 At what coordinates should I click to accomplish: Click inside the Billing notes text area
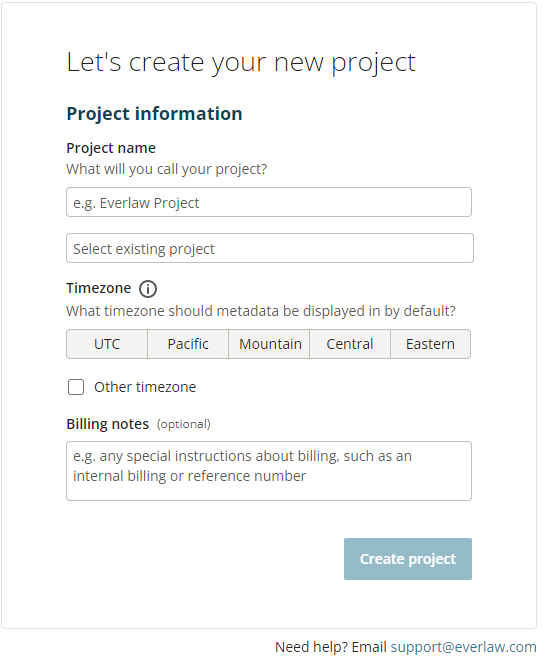click(x=269, y=471)
